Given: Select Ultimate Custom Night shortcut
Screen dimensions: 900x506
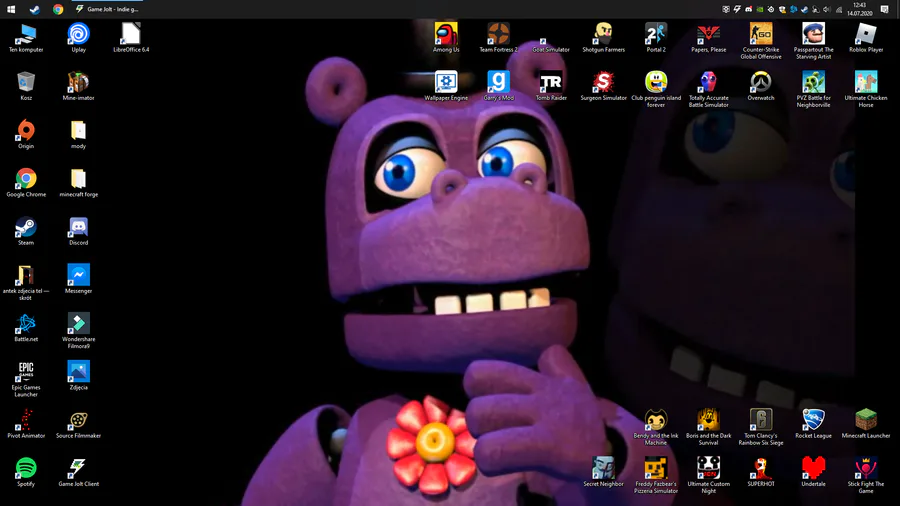Looking at the screenshot, I should (x=708, y=476).
